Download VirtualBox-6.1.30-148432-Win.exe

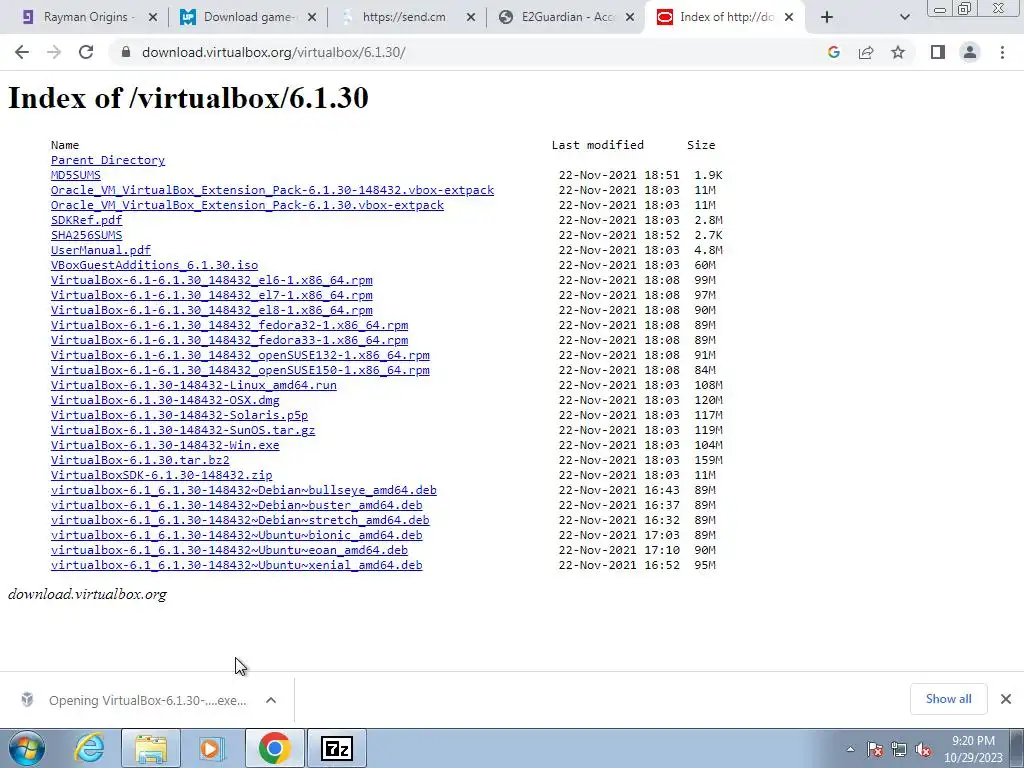click(x=165, y=445)
